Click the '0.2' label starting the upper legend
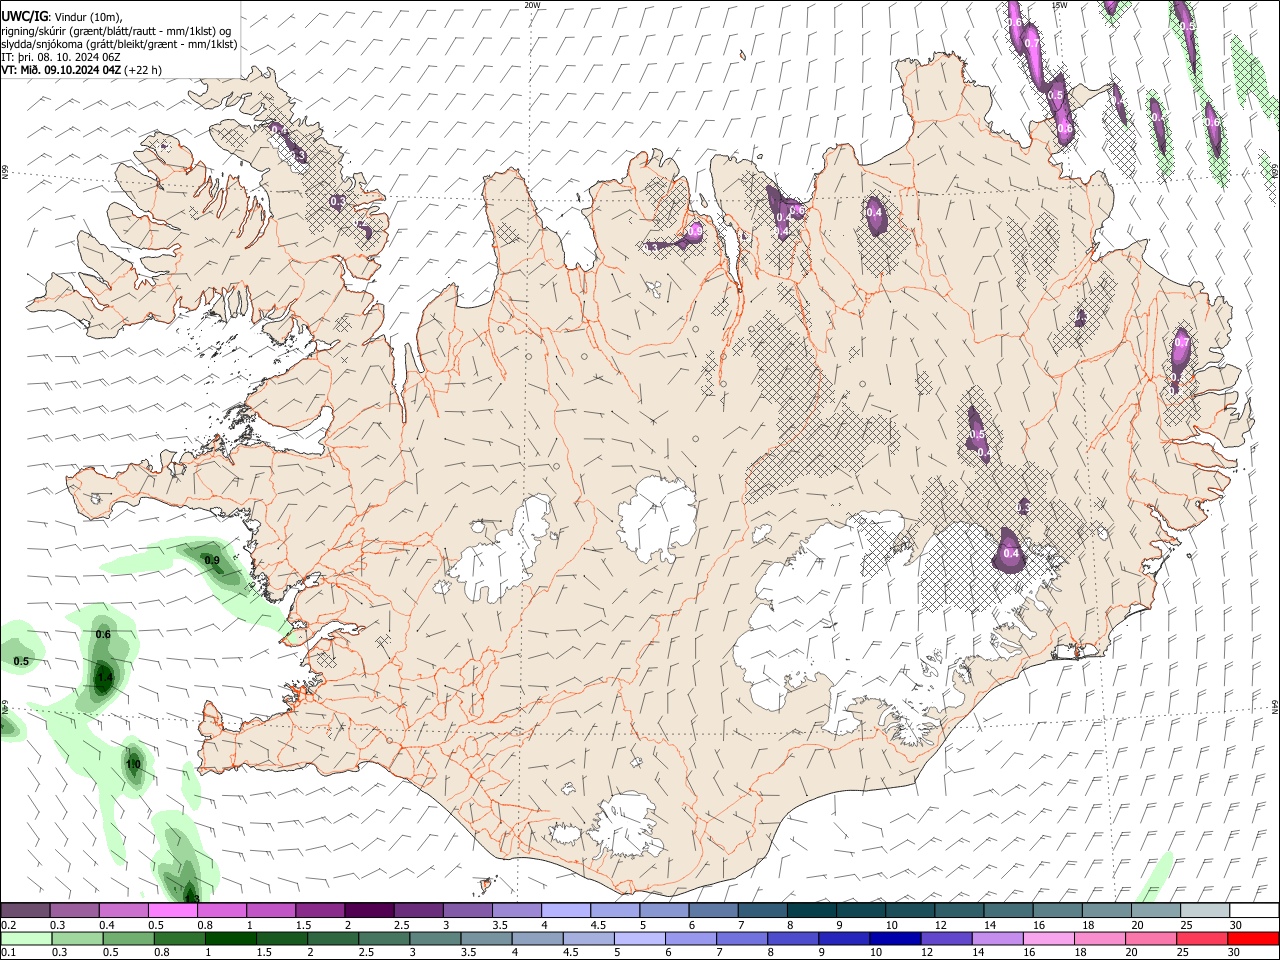This screenshot has height=960, width=1280. pyautogui.click(x=8, y=925)
